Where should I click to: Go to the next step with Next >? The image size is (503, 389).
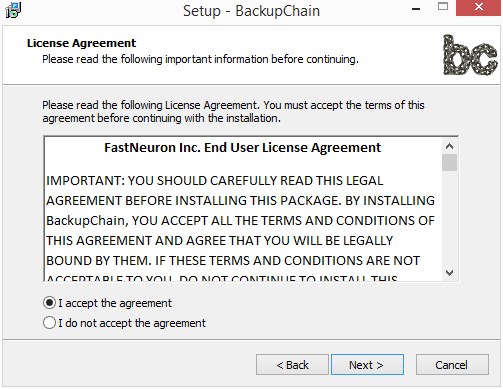367,365
